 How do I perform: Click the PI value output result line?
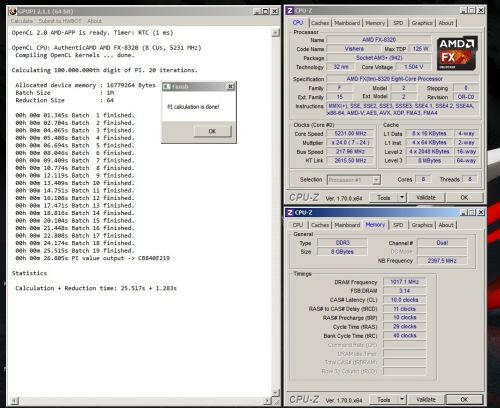(92, 258)
